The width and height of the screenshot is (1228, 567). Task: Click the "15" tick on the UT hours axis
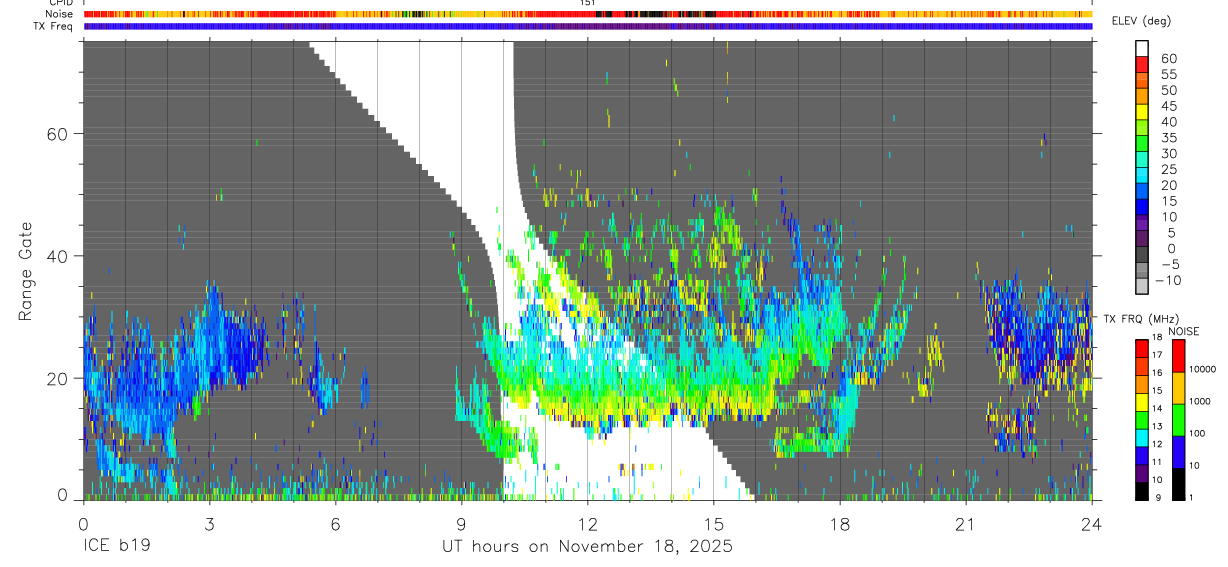(714, 523)
